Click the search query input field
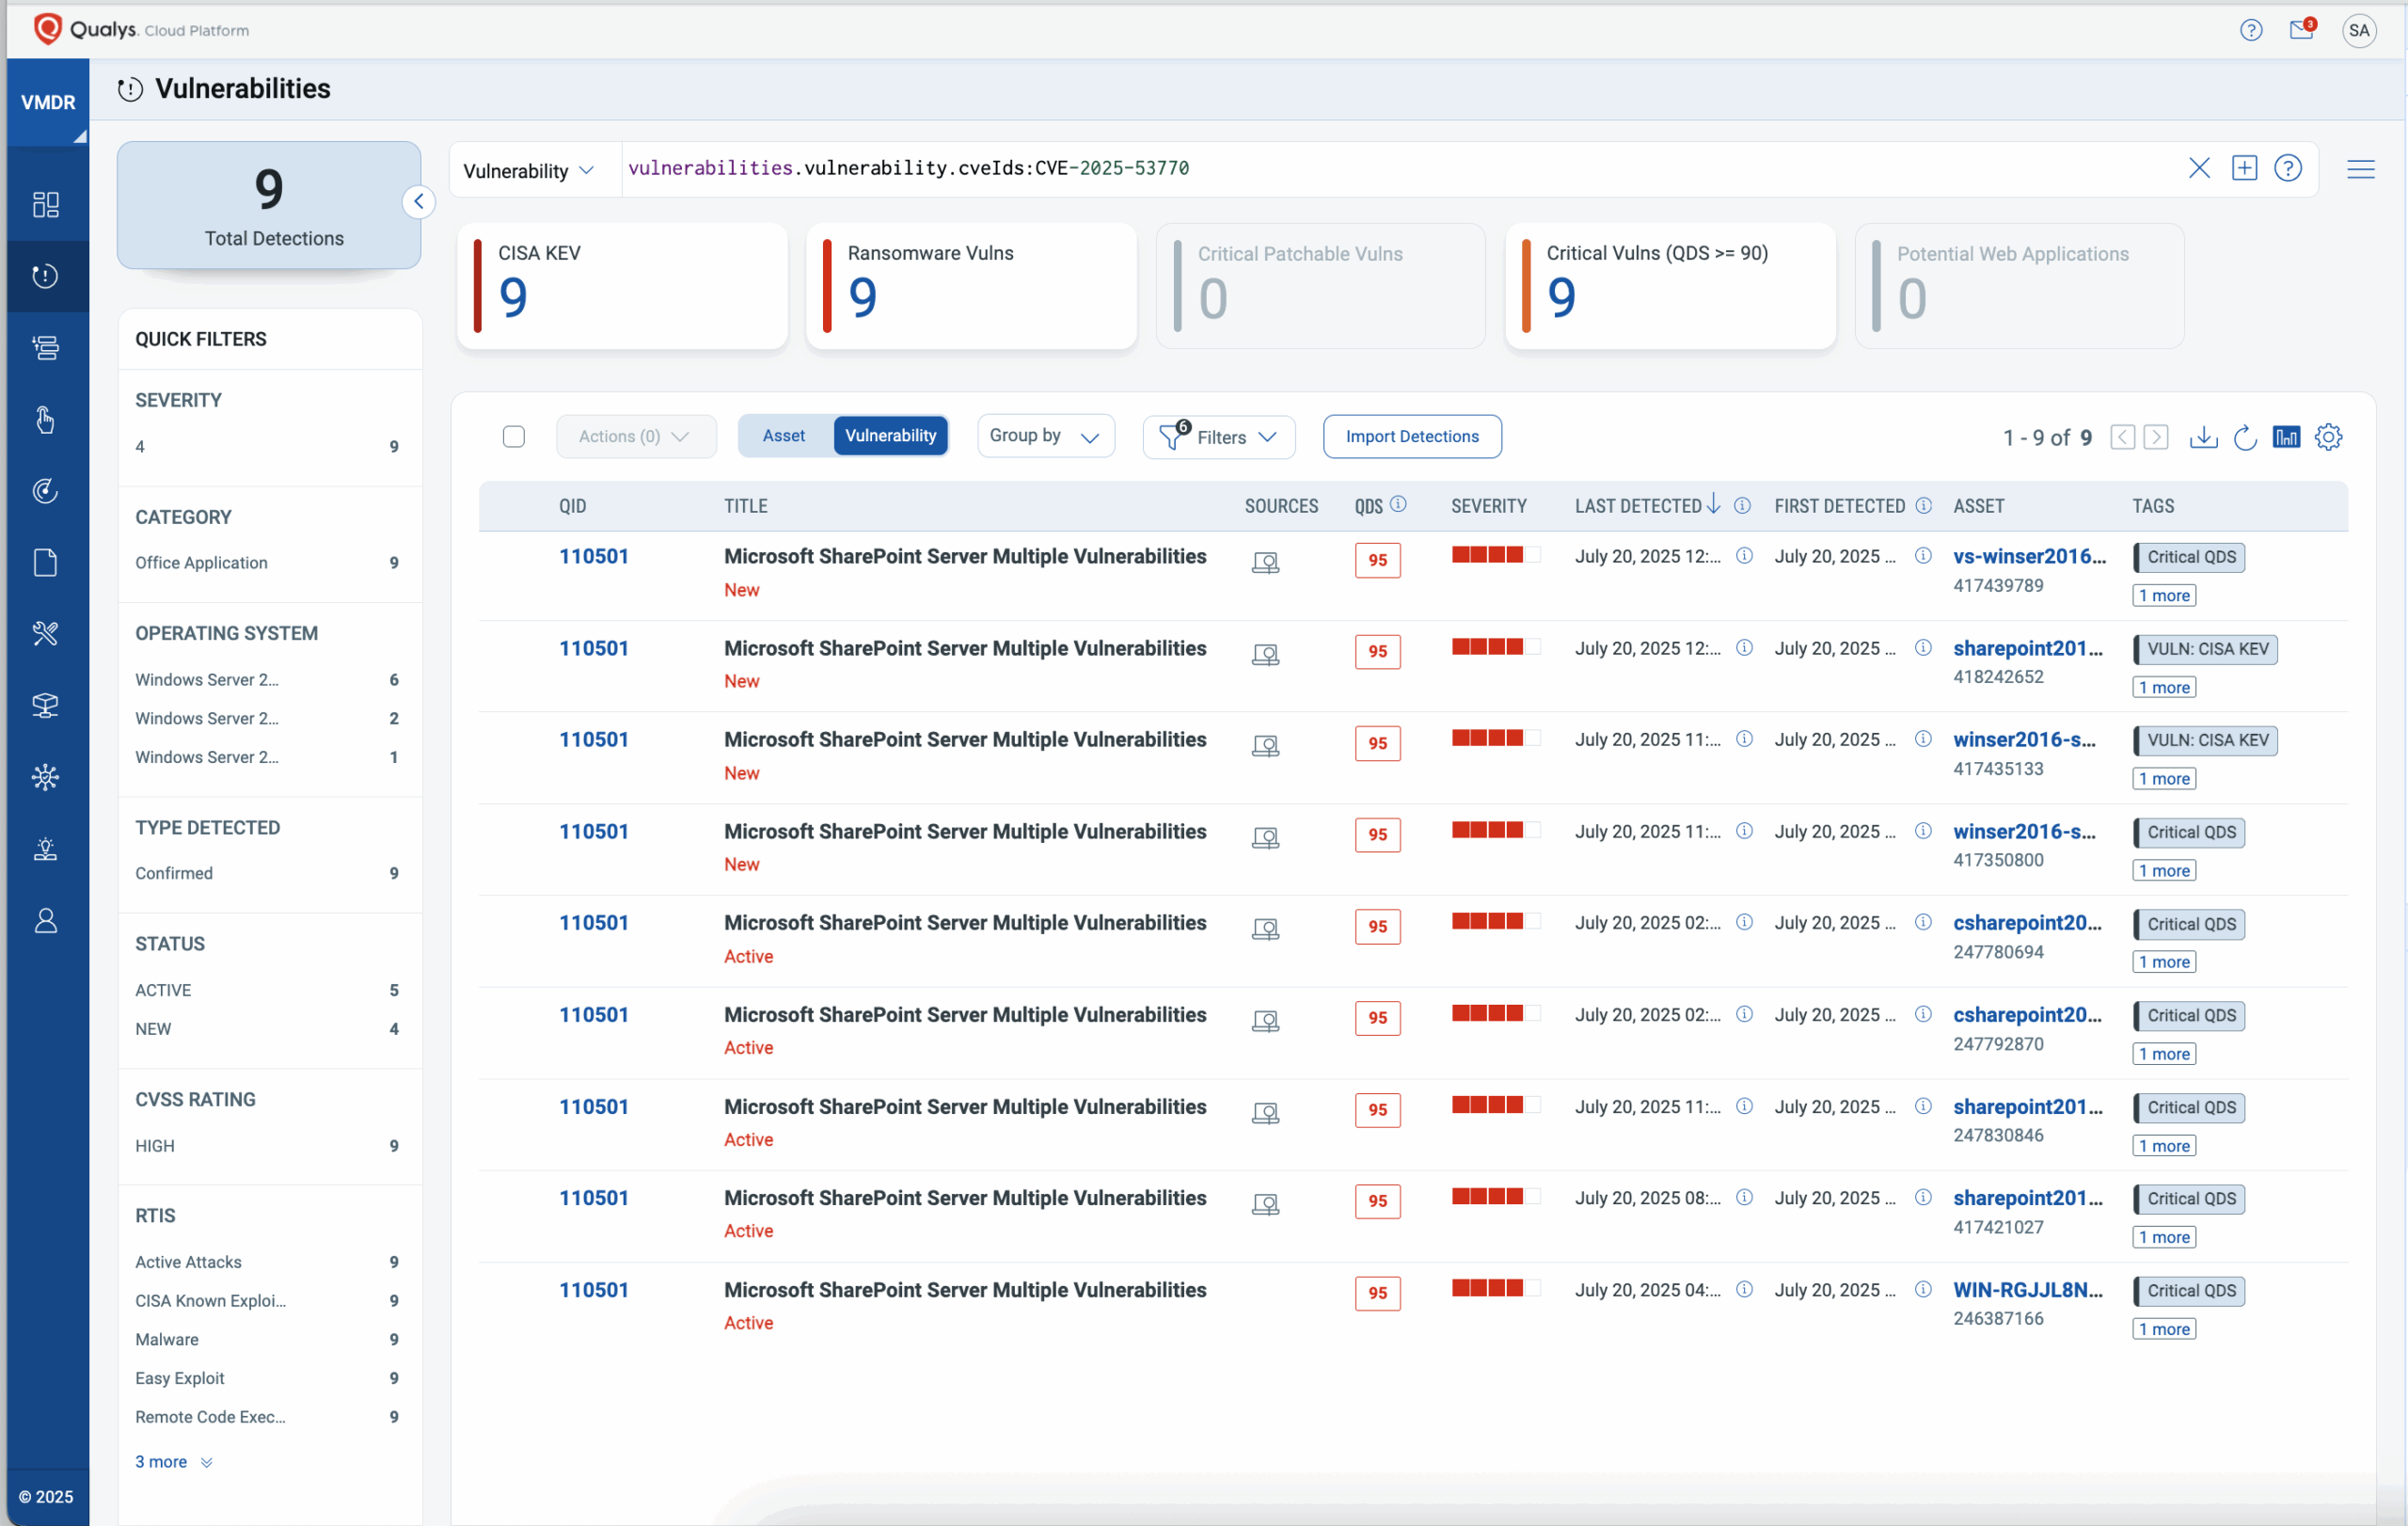 (x=1400, y=169)
